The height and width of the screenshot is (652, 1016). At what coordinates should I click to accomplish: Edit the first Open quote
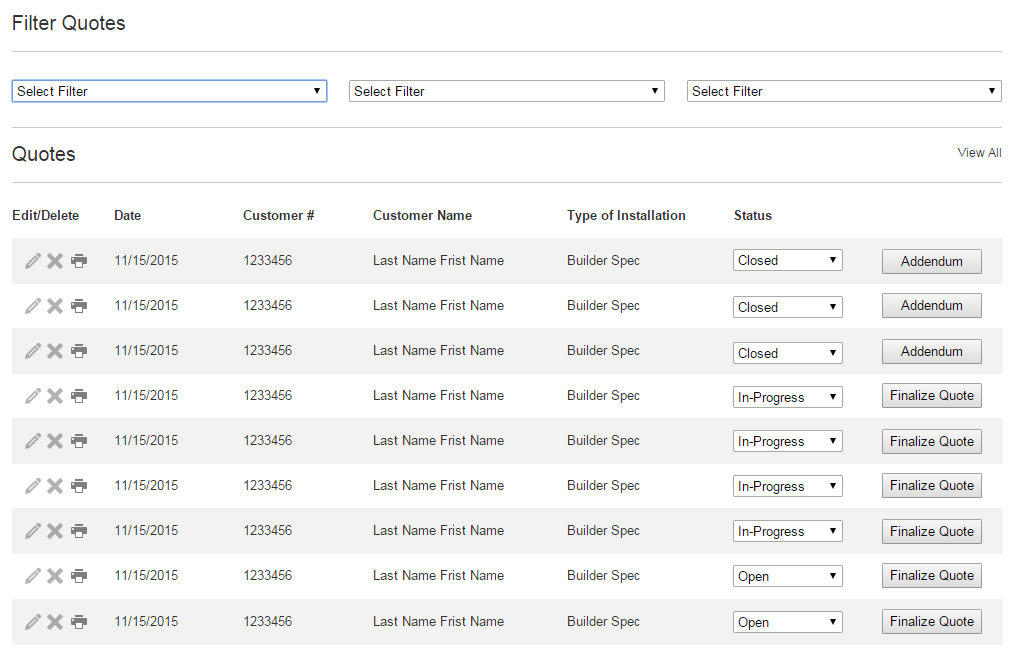[32, 576]
